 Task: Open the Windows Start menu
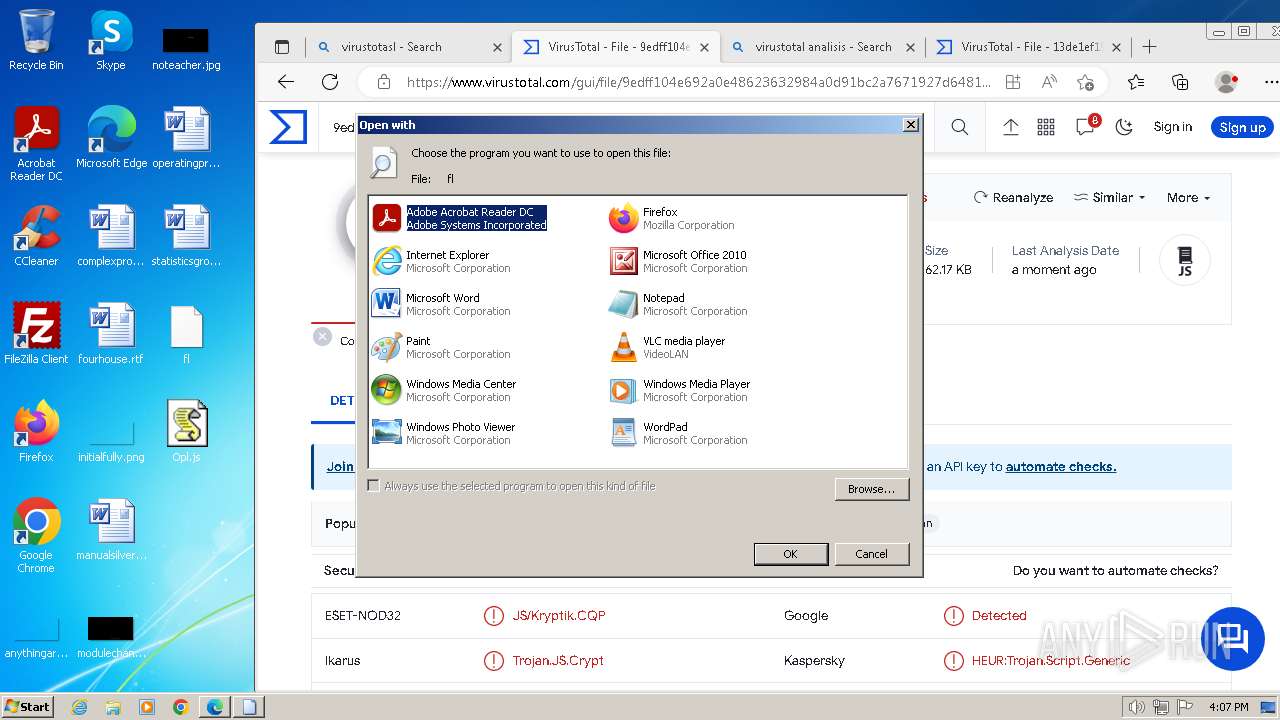[27, 707]
